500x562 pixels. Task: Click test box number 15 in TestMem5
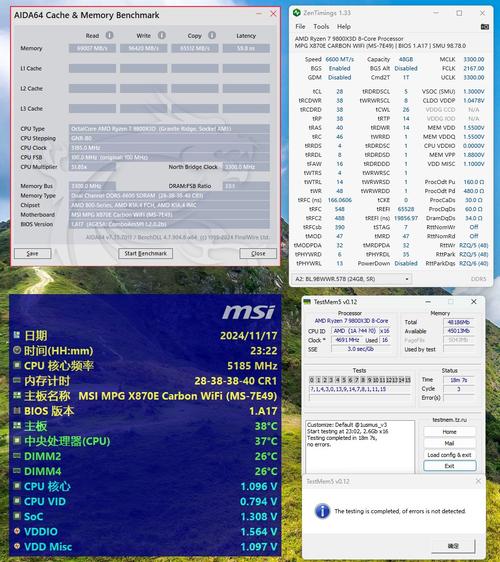tap(408, 380)
